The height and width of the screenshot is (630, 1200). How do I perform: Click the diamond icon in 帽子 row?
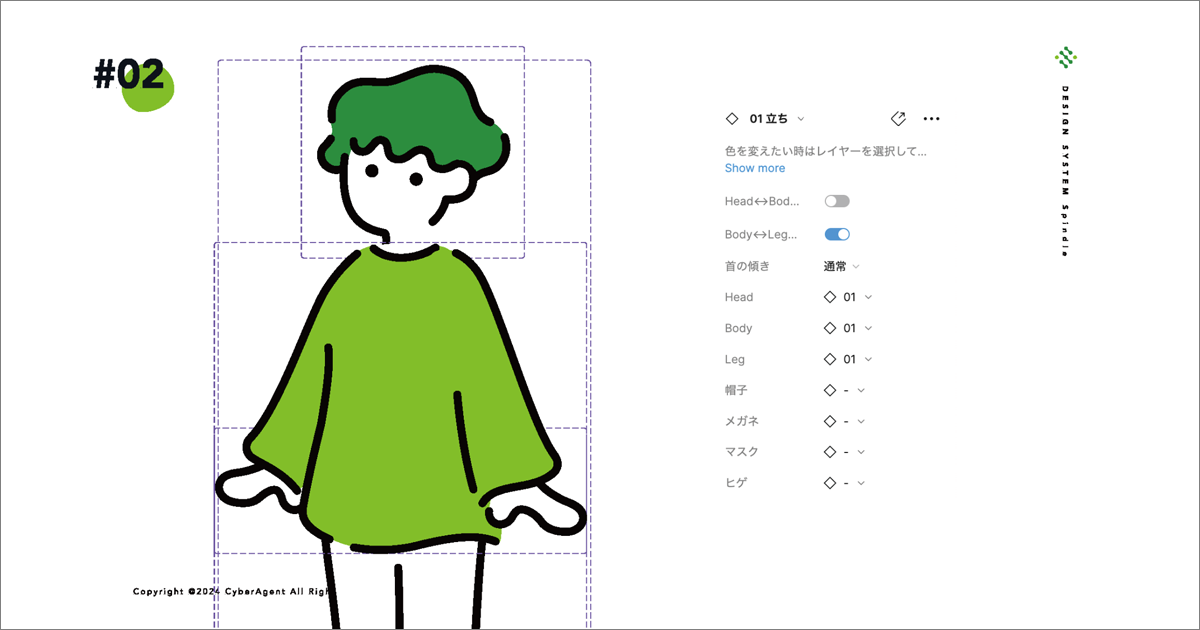click(830, 390)
